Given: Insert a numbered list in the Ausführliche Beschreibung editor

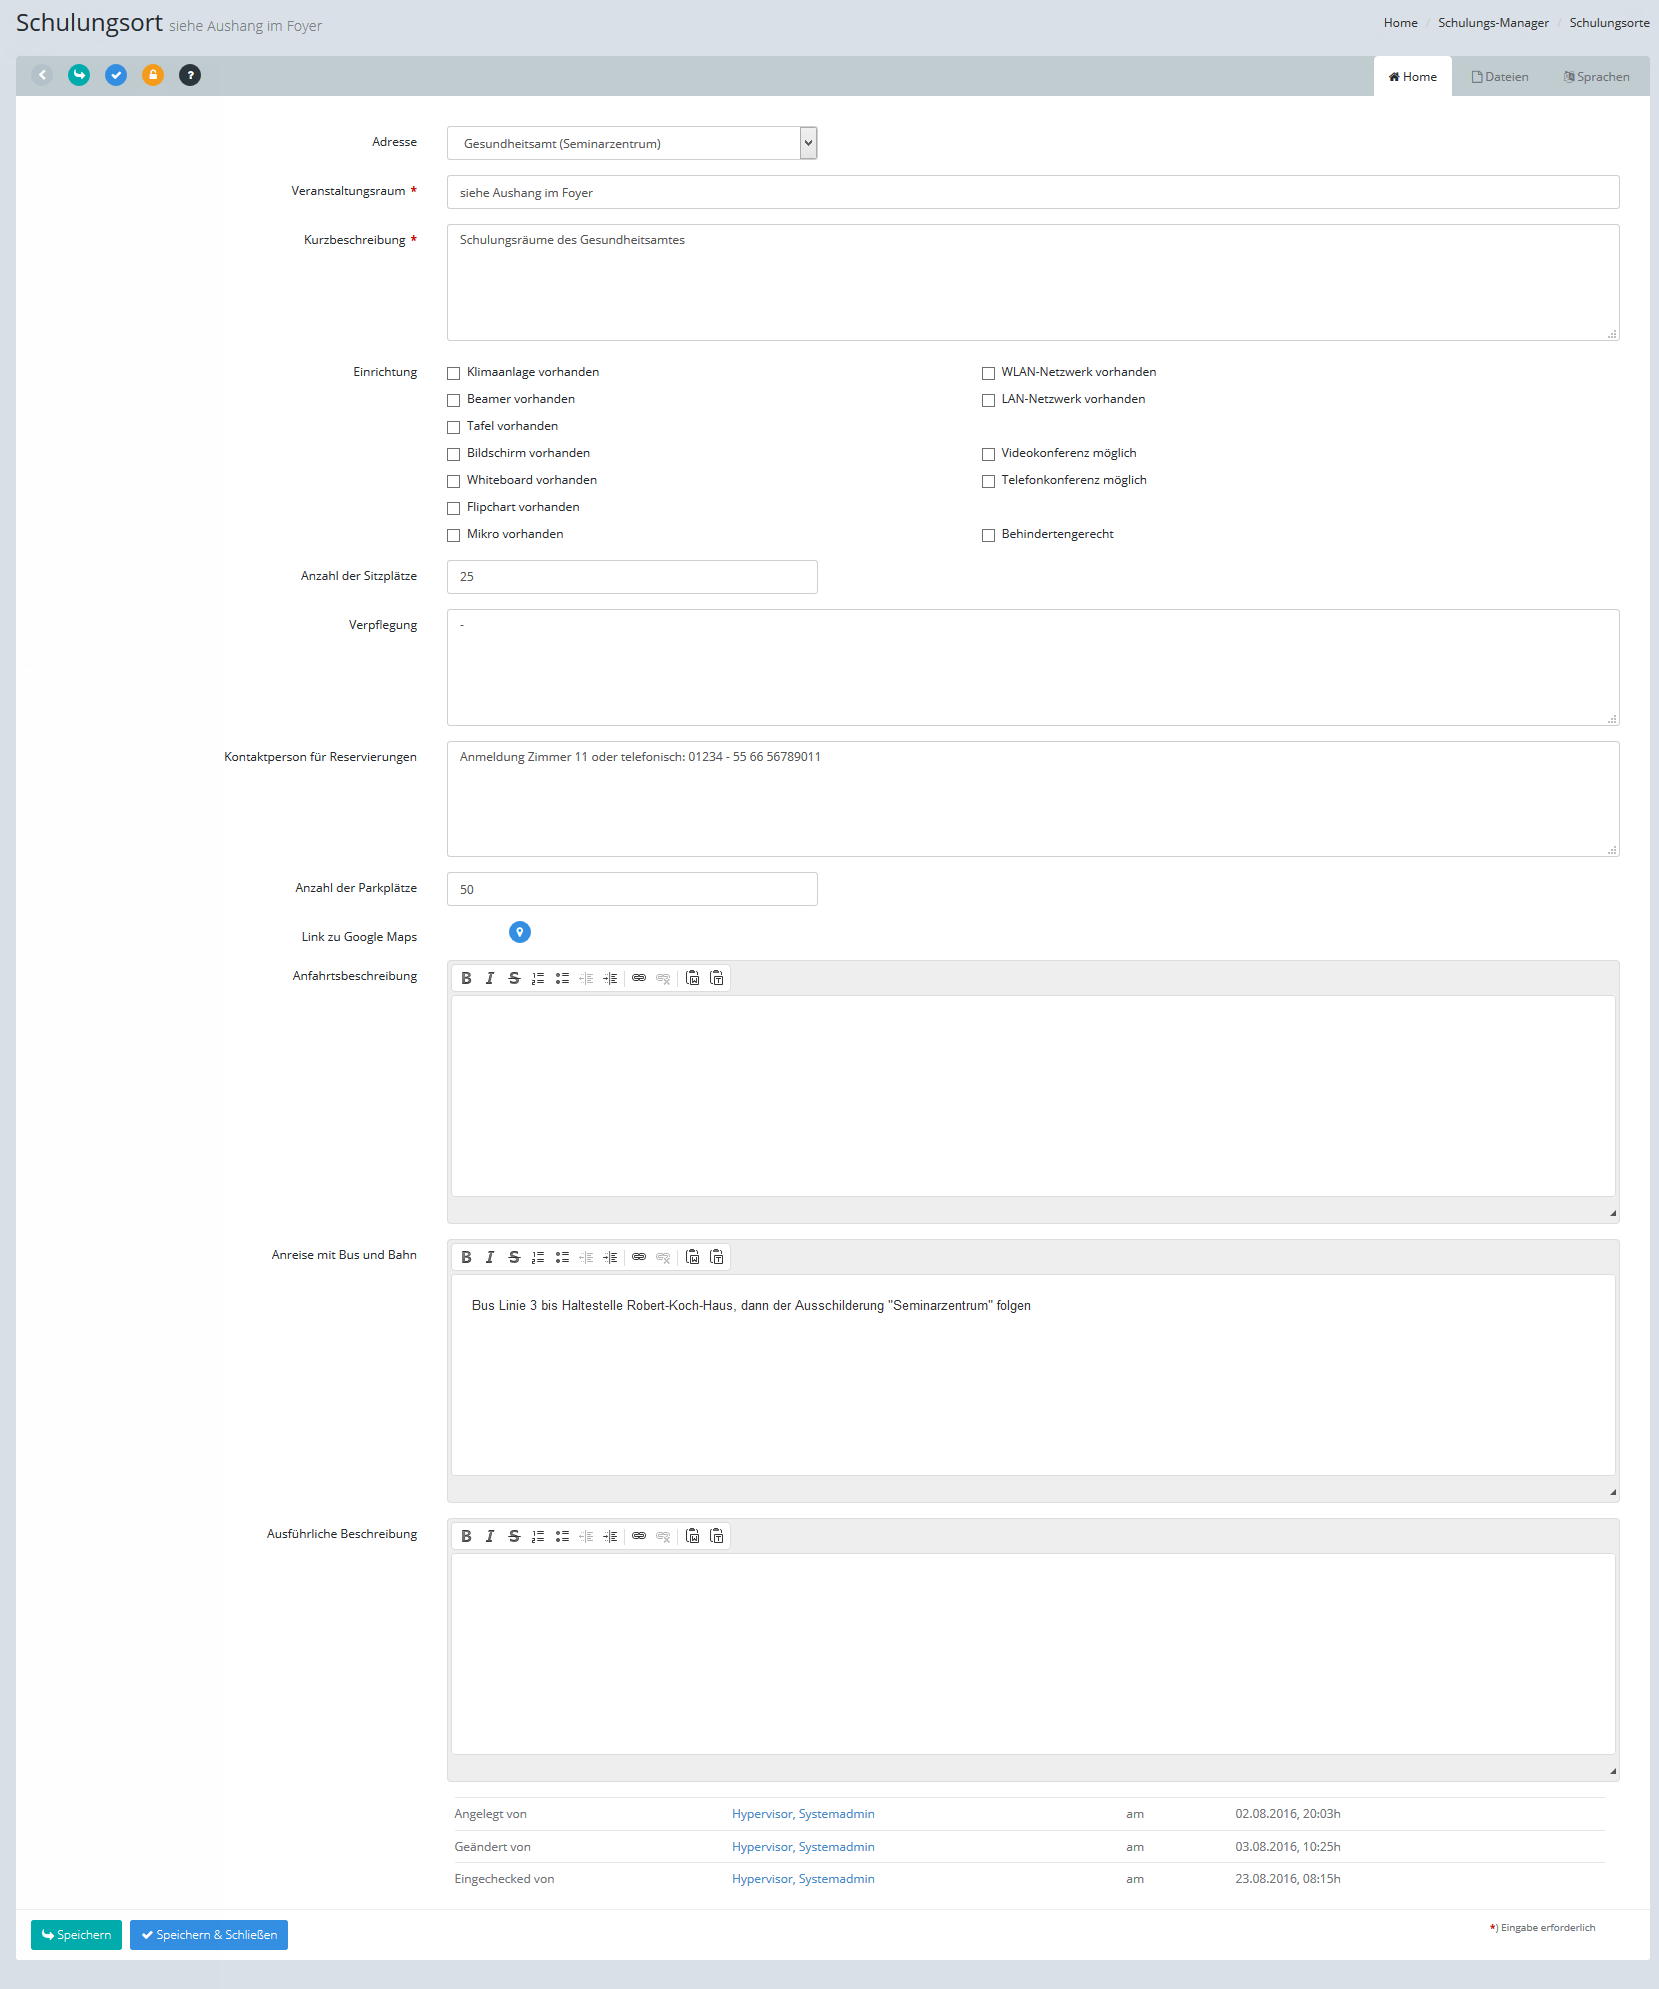Looking at the screenshot, I should (x=538, y=1536).
